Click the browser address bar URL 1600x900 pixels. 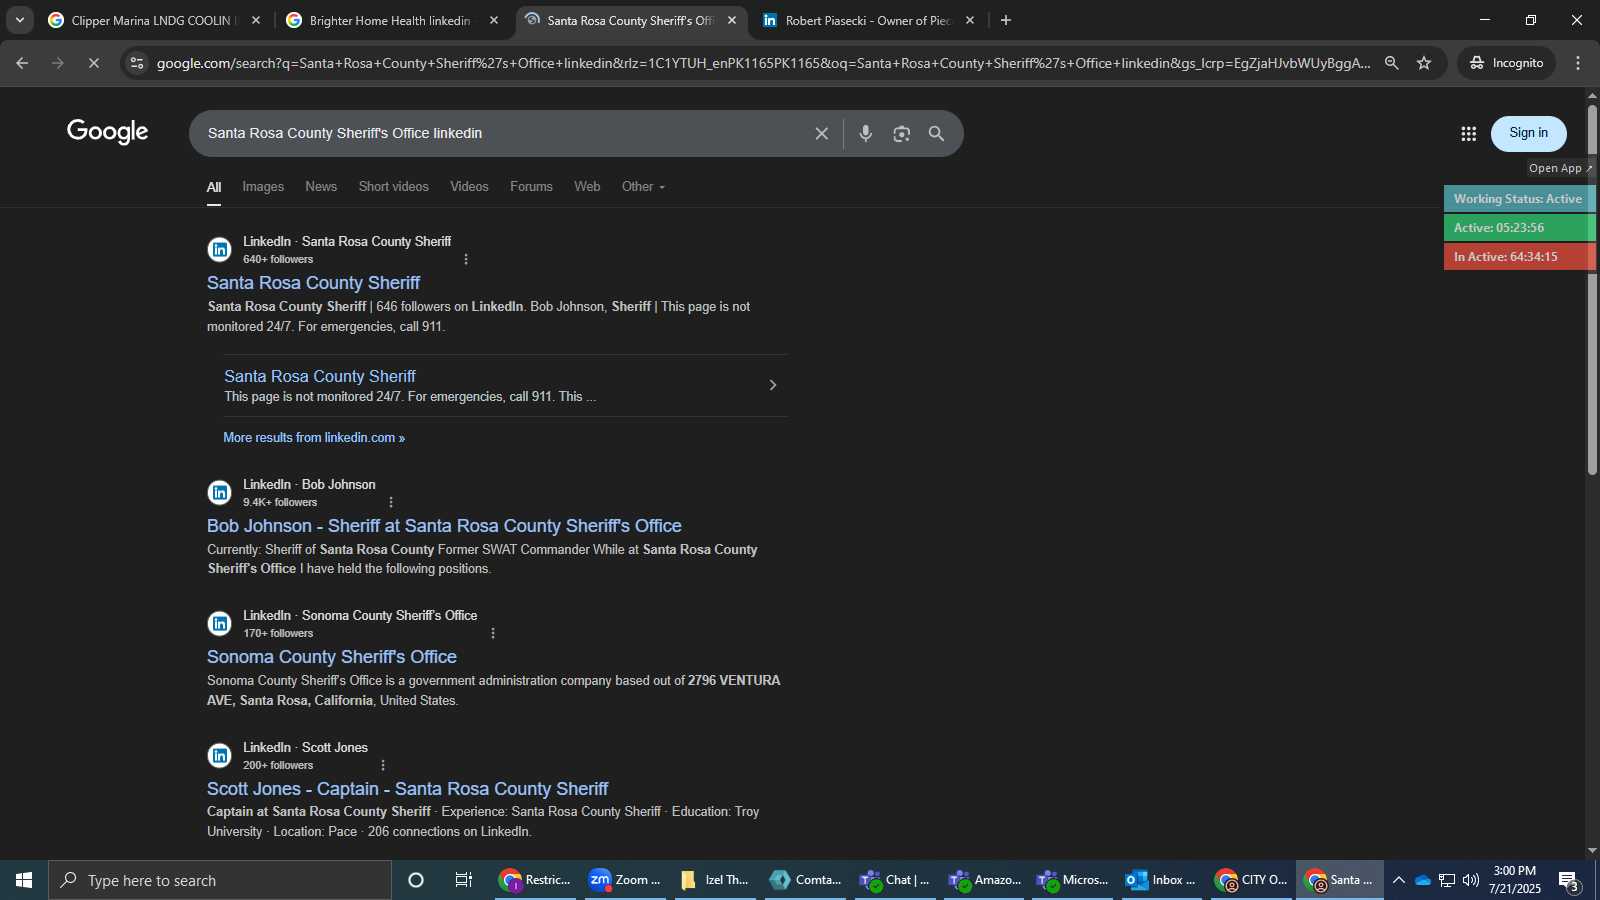pyautogui.click(x=763, y=63)
